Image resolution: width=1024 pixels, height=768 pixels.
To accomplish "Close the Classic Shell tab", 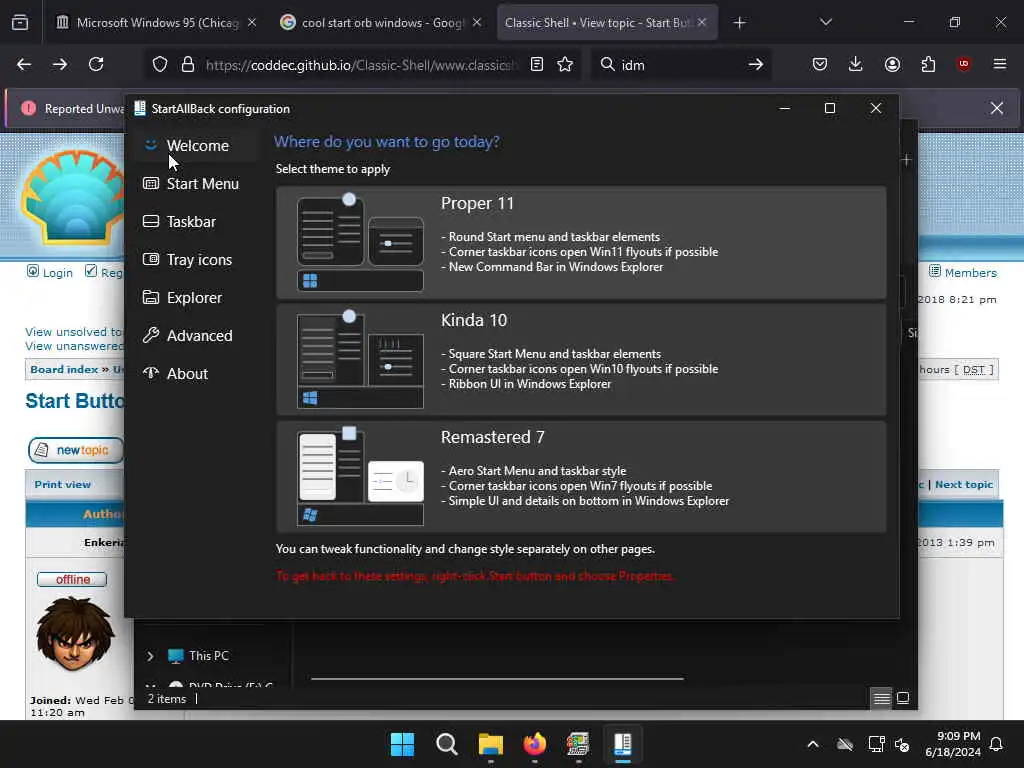I will click(702, 22).
